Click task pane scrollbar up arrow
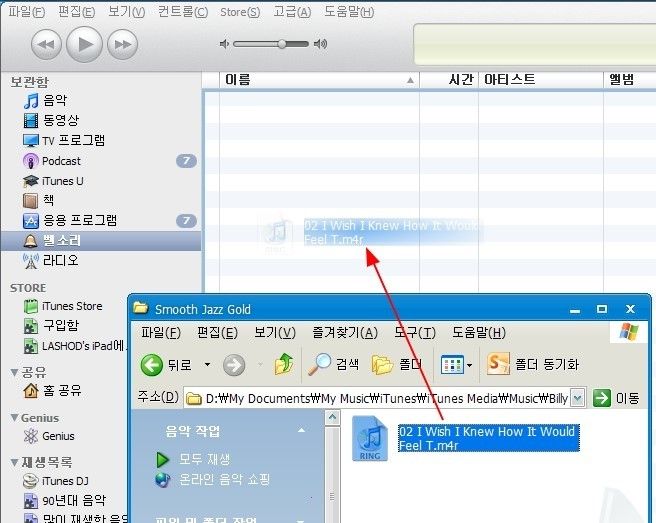The image size is (656, 523). tap(333, 418)
